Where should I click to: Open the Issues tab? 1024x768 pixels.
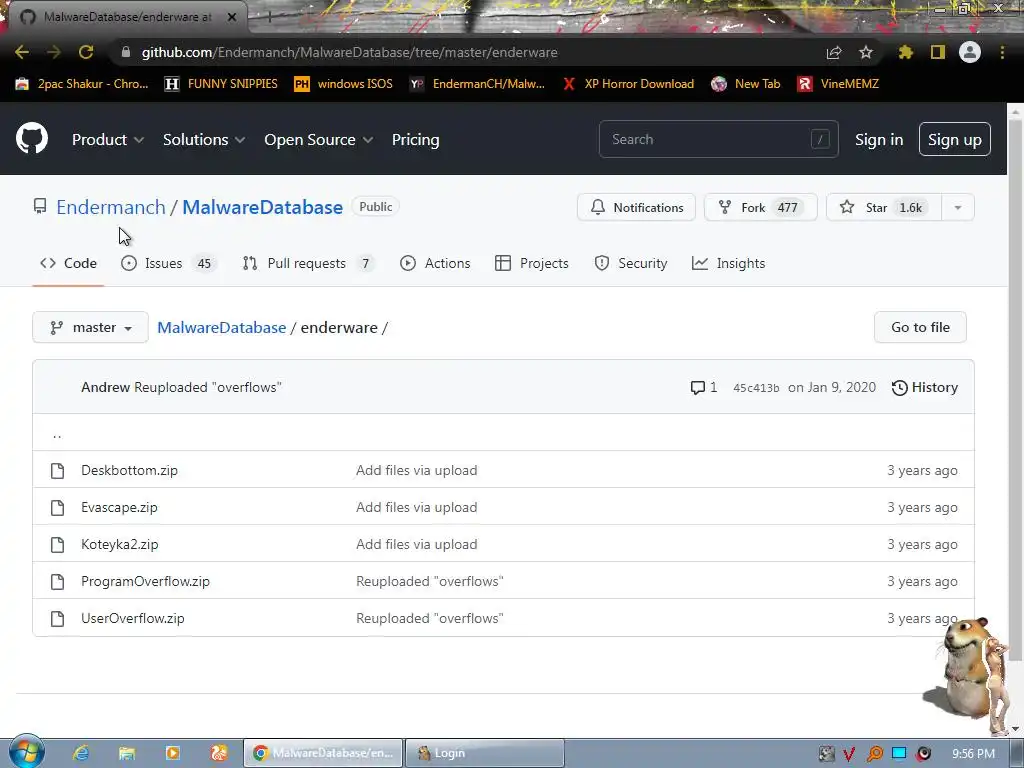click(168, 263)
